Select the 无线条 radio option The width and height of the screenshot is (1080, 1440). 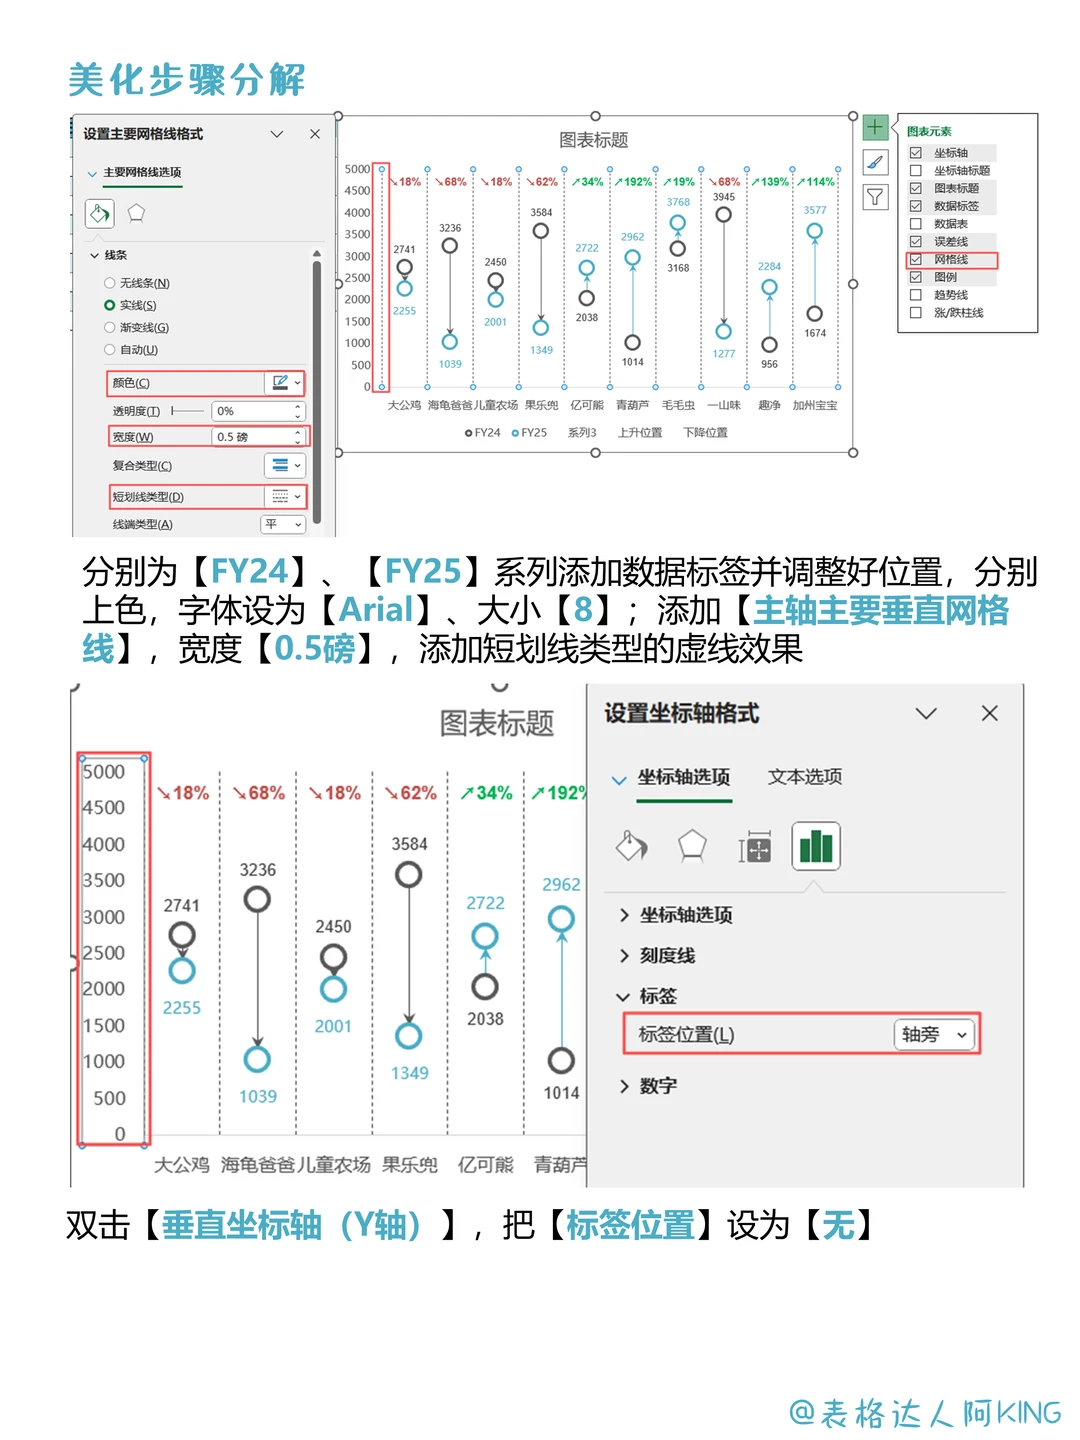pyautogui.click(x=108, y=283)
